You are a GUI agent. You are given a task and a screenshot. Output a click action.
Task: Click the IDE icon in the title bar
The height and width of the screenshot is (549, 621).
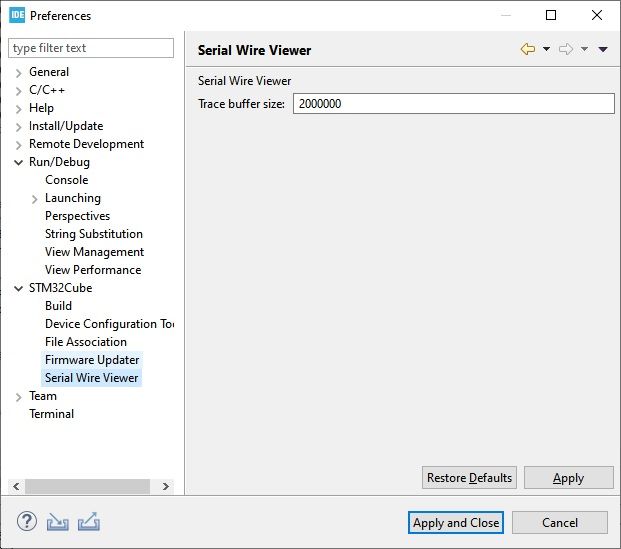tap(17, 15)
